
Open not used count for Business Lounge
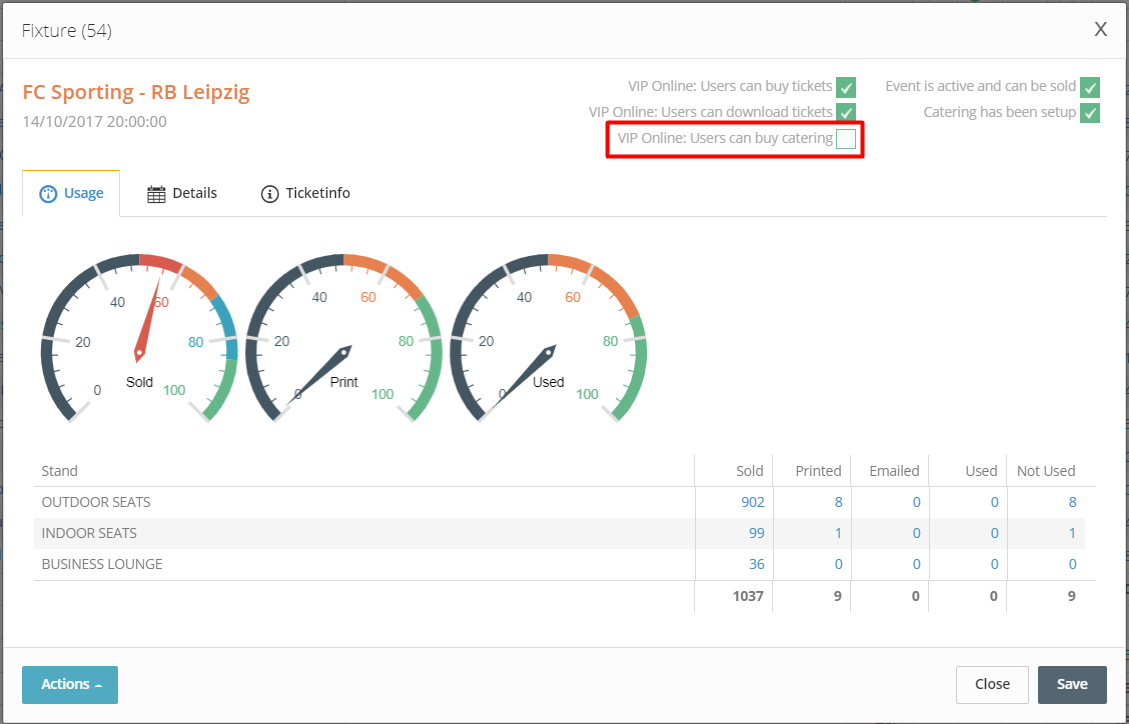pyautogui.click(x=1072, y=564)
